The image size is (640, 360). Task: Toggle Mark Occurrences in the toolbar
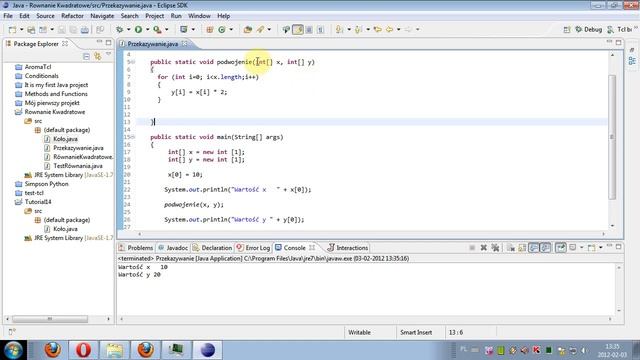(x=298, y=29)
